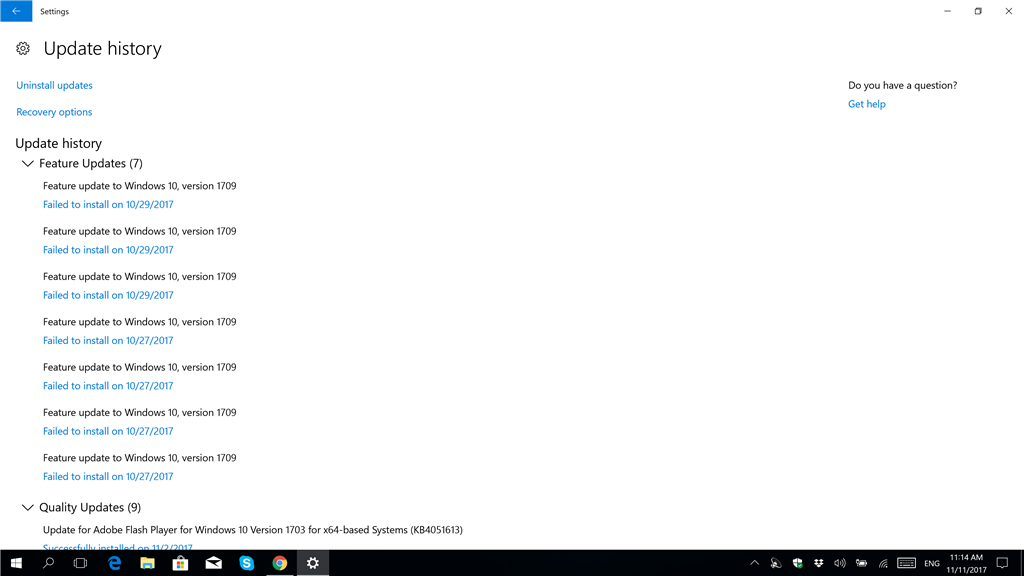Image resolution: width=1024 pixels, height=576 pixels.
Task: Collapse the Quality Updates (9) section
Action: (27, 507)
